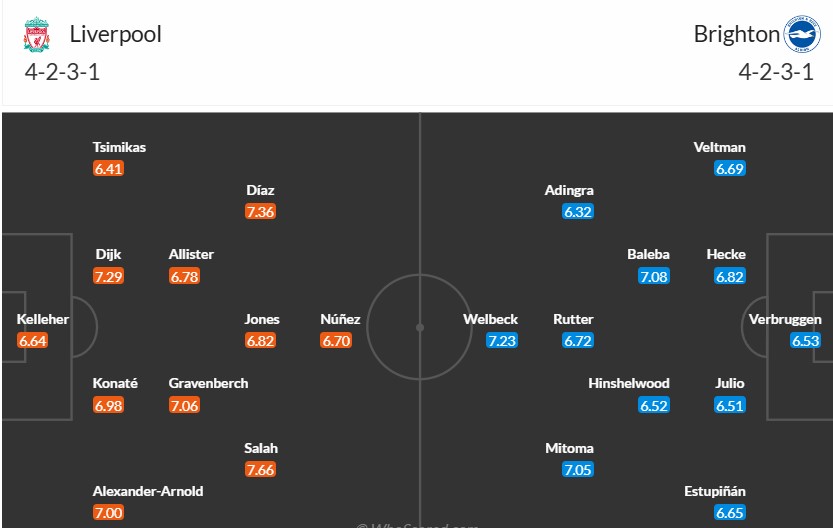Select Núñez player name
The width and height of the screenshot is (833, 528).
[340, 319]
